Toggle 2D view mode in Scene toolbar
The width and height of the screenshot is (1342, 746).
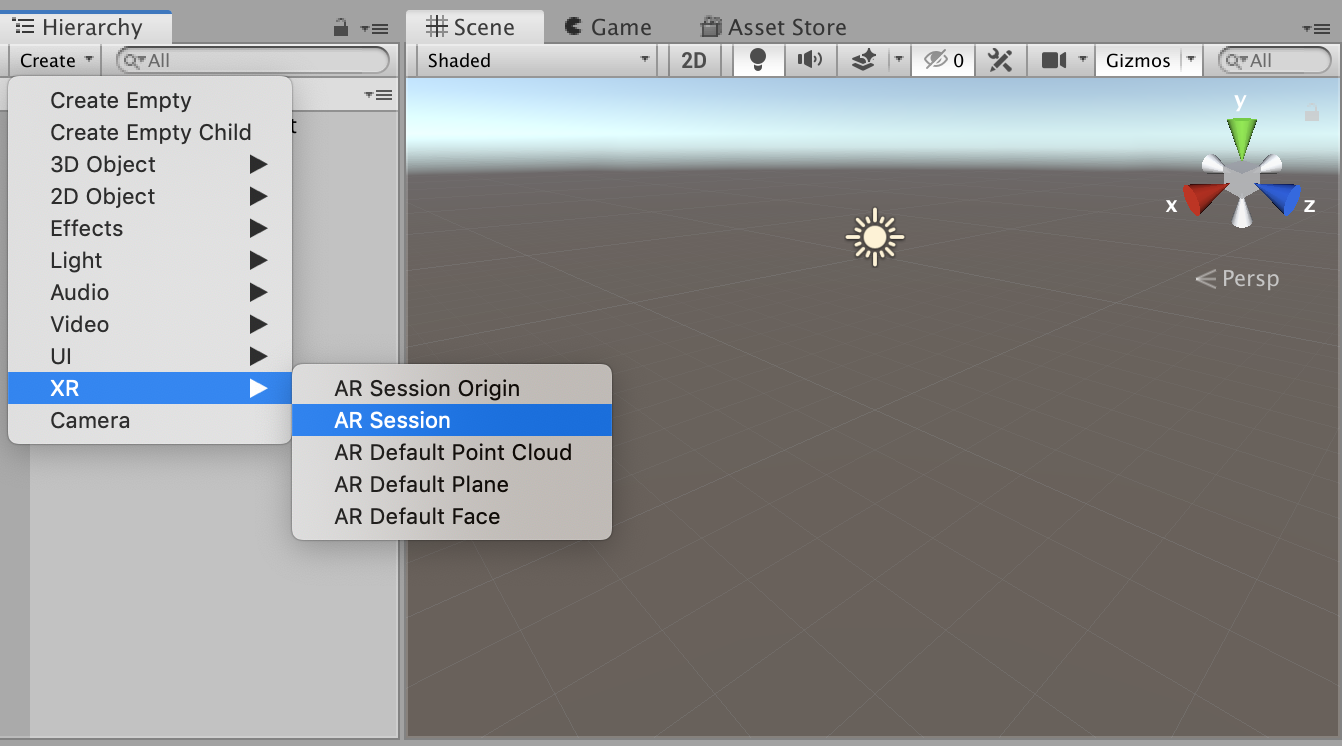(x=693, y=60)
